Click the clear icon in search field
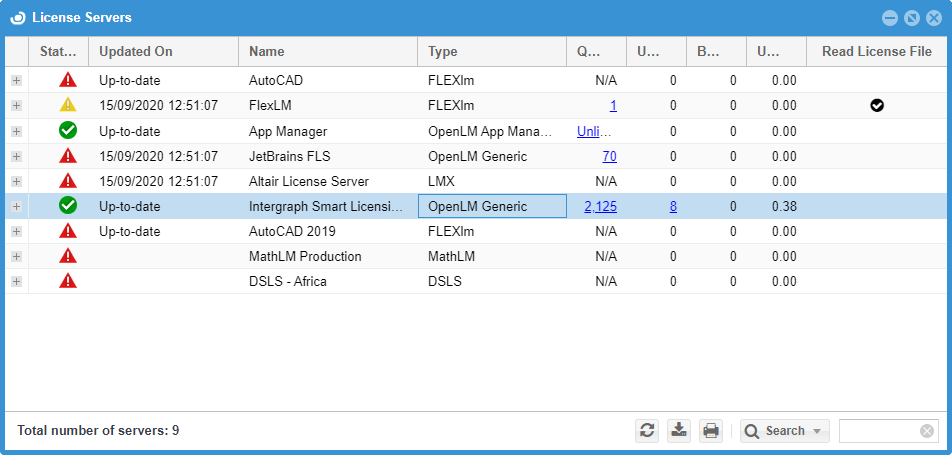This screenshot has height=455, width=952. (927, 431)
